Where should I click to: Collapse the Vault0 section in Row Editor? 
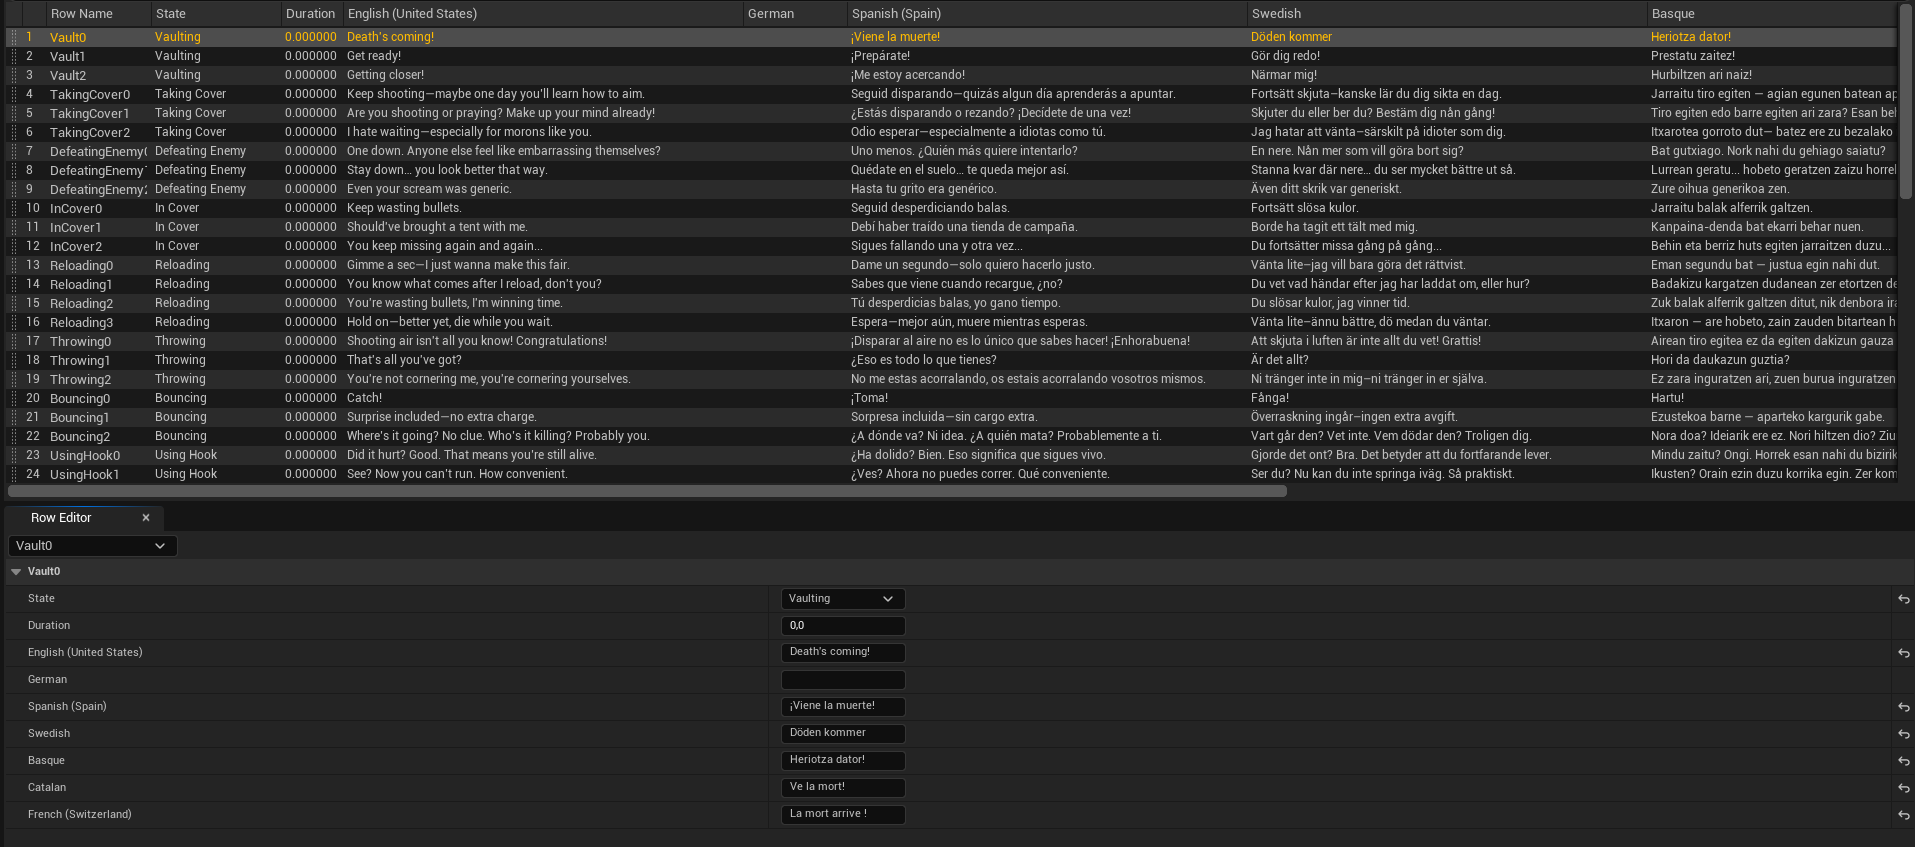16,572
